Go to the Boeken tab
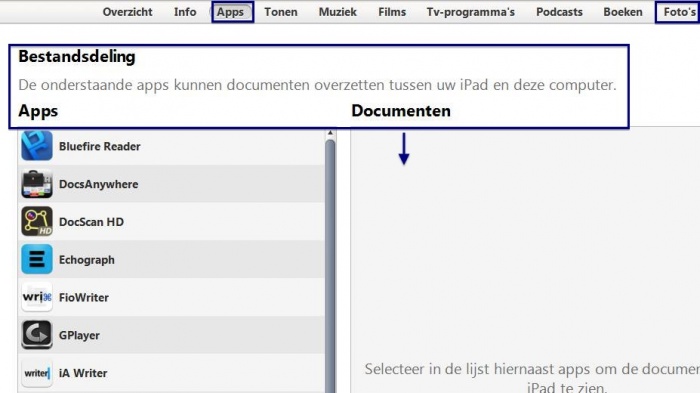The width and height of the screenshot is (700, 393). pyautogui.click(x=623, y=12)
